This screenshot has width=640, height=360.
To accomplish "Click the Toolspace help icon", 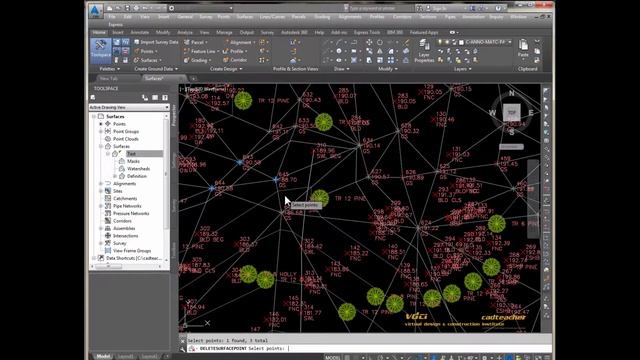I will 165,98.
